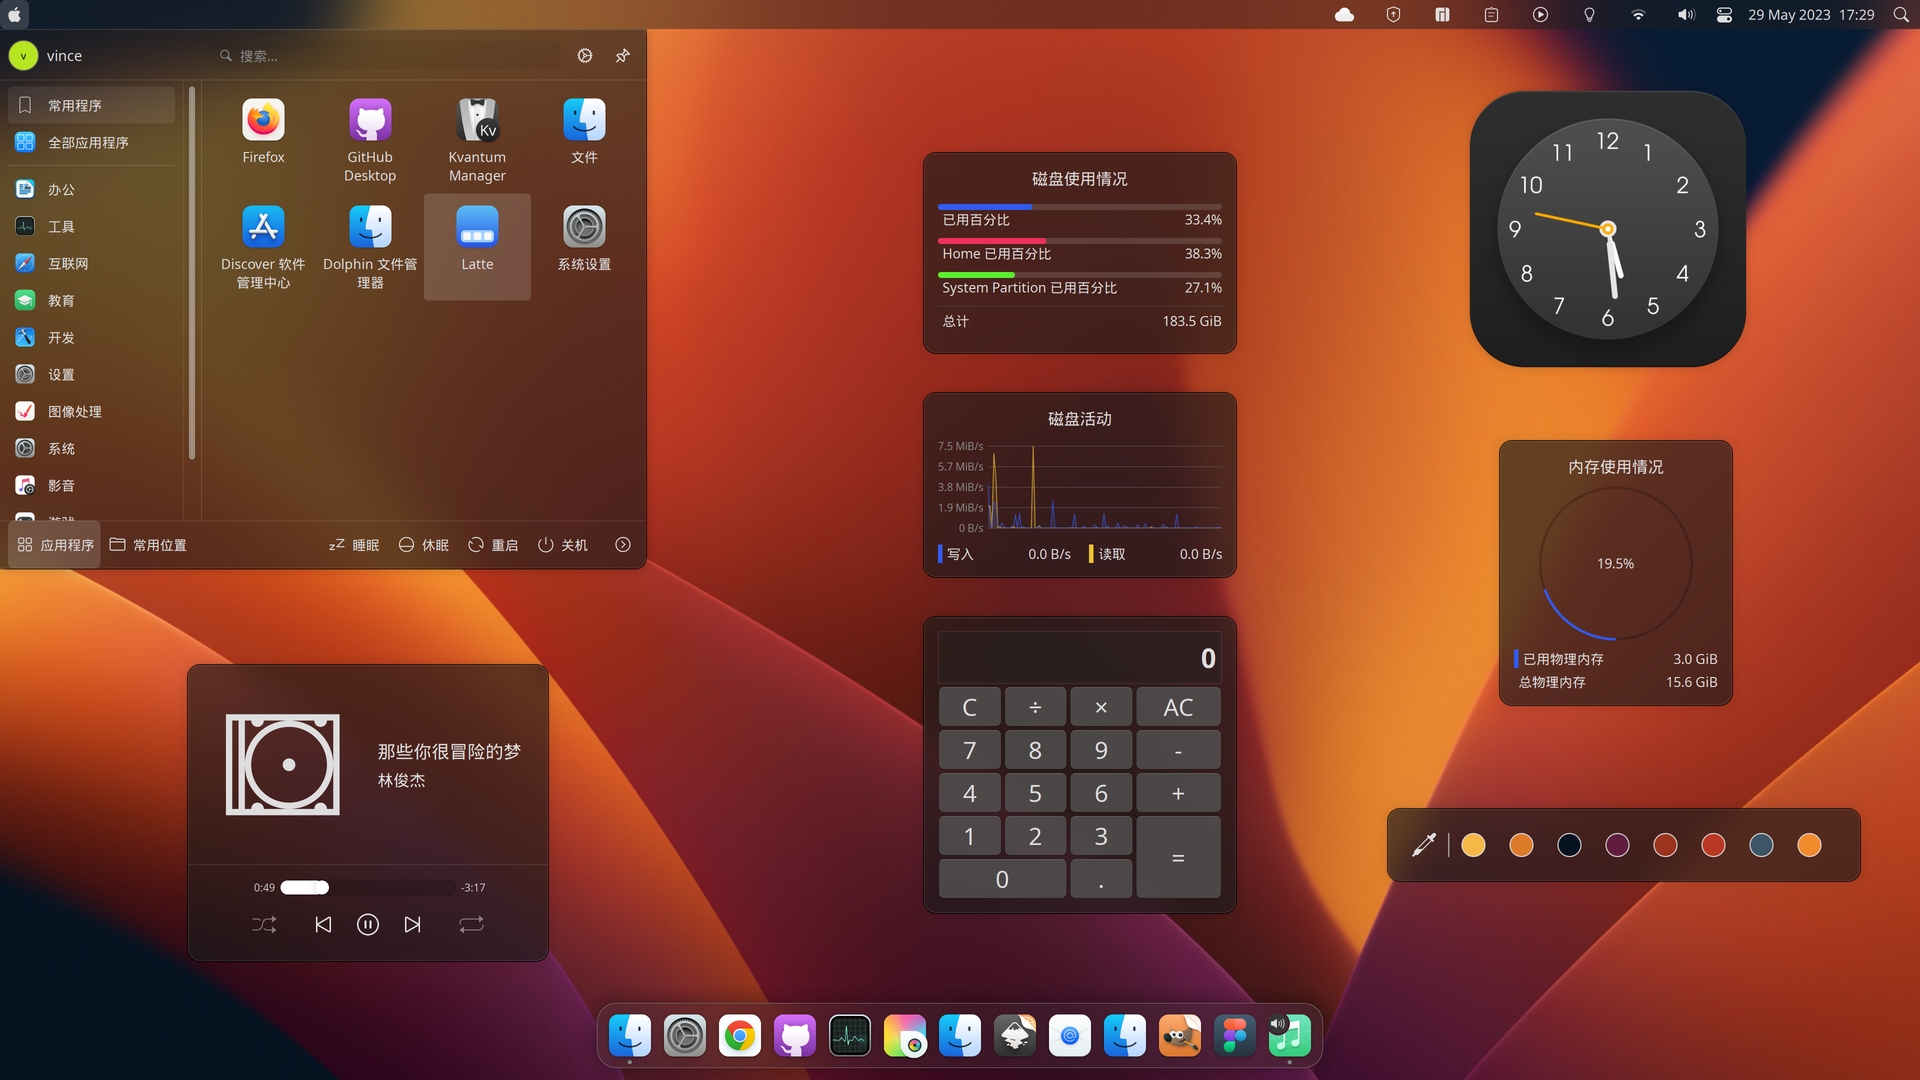The image size is (1920, 1080).
Task: Click the equals key on calculator
Action: 1178,857
